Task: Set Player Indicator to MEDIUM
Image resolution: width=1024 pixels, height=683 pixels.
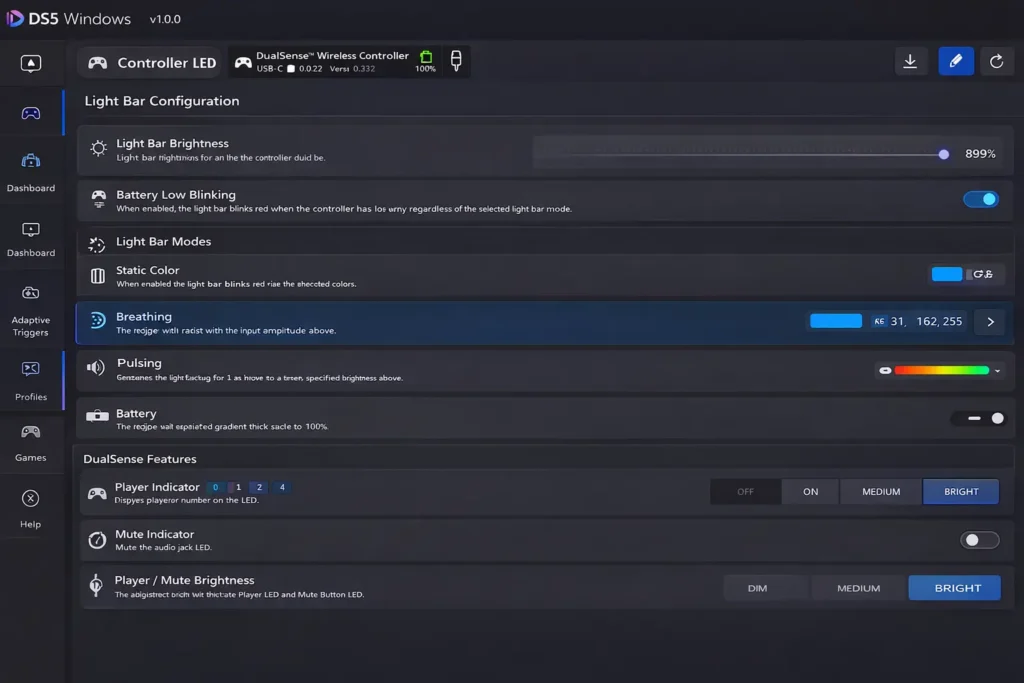Action: 879,491
